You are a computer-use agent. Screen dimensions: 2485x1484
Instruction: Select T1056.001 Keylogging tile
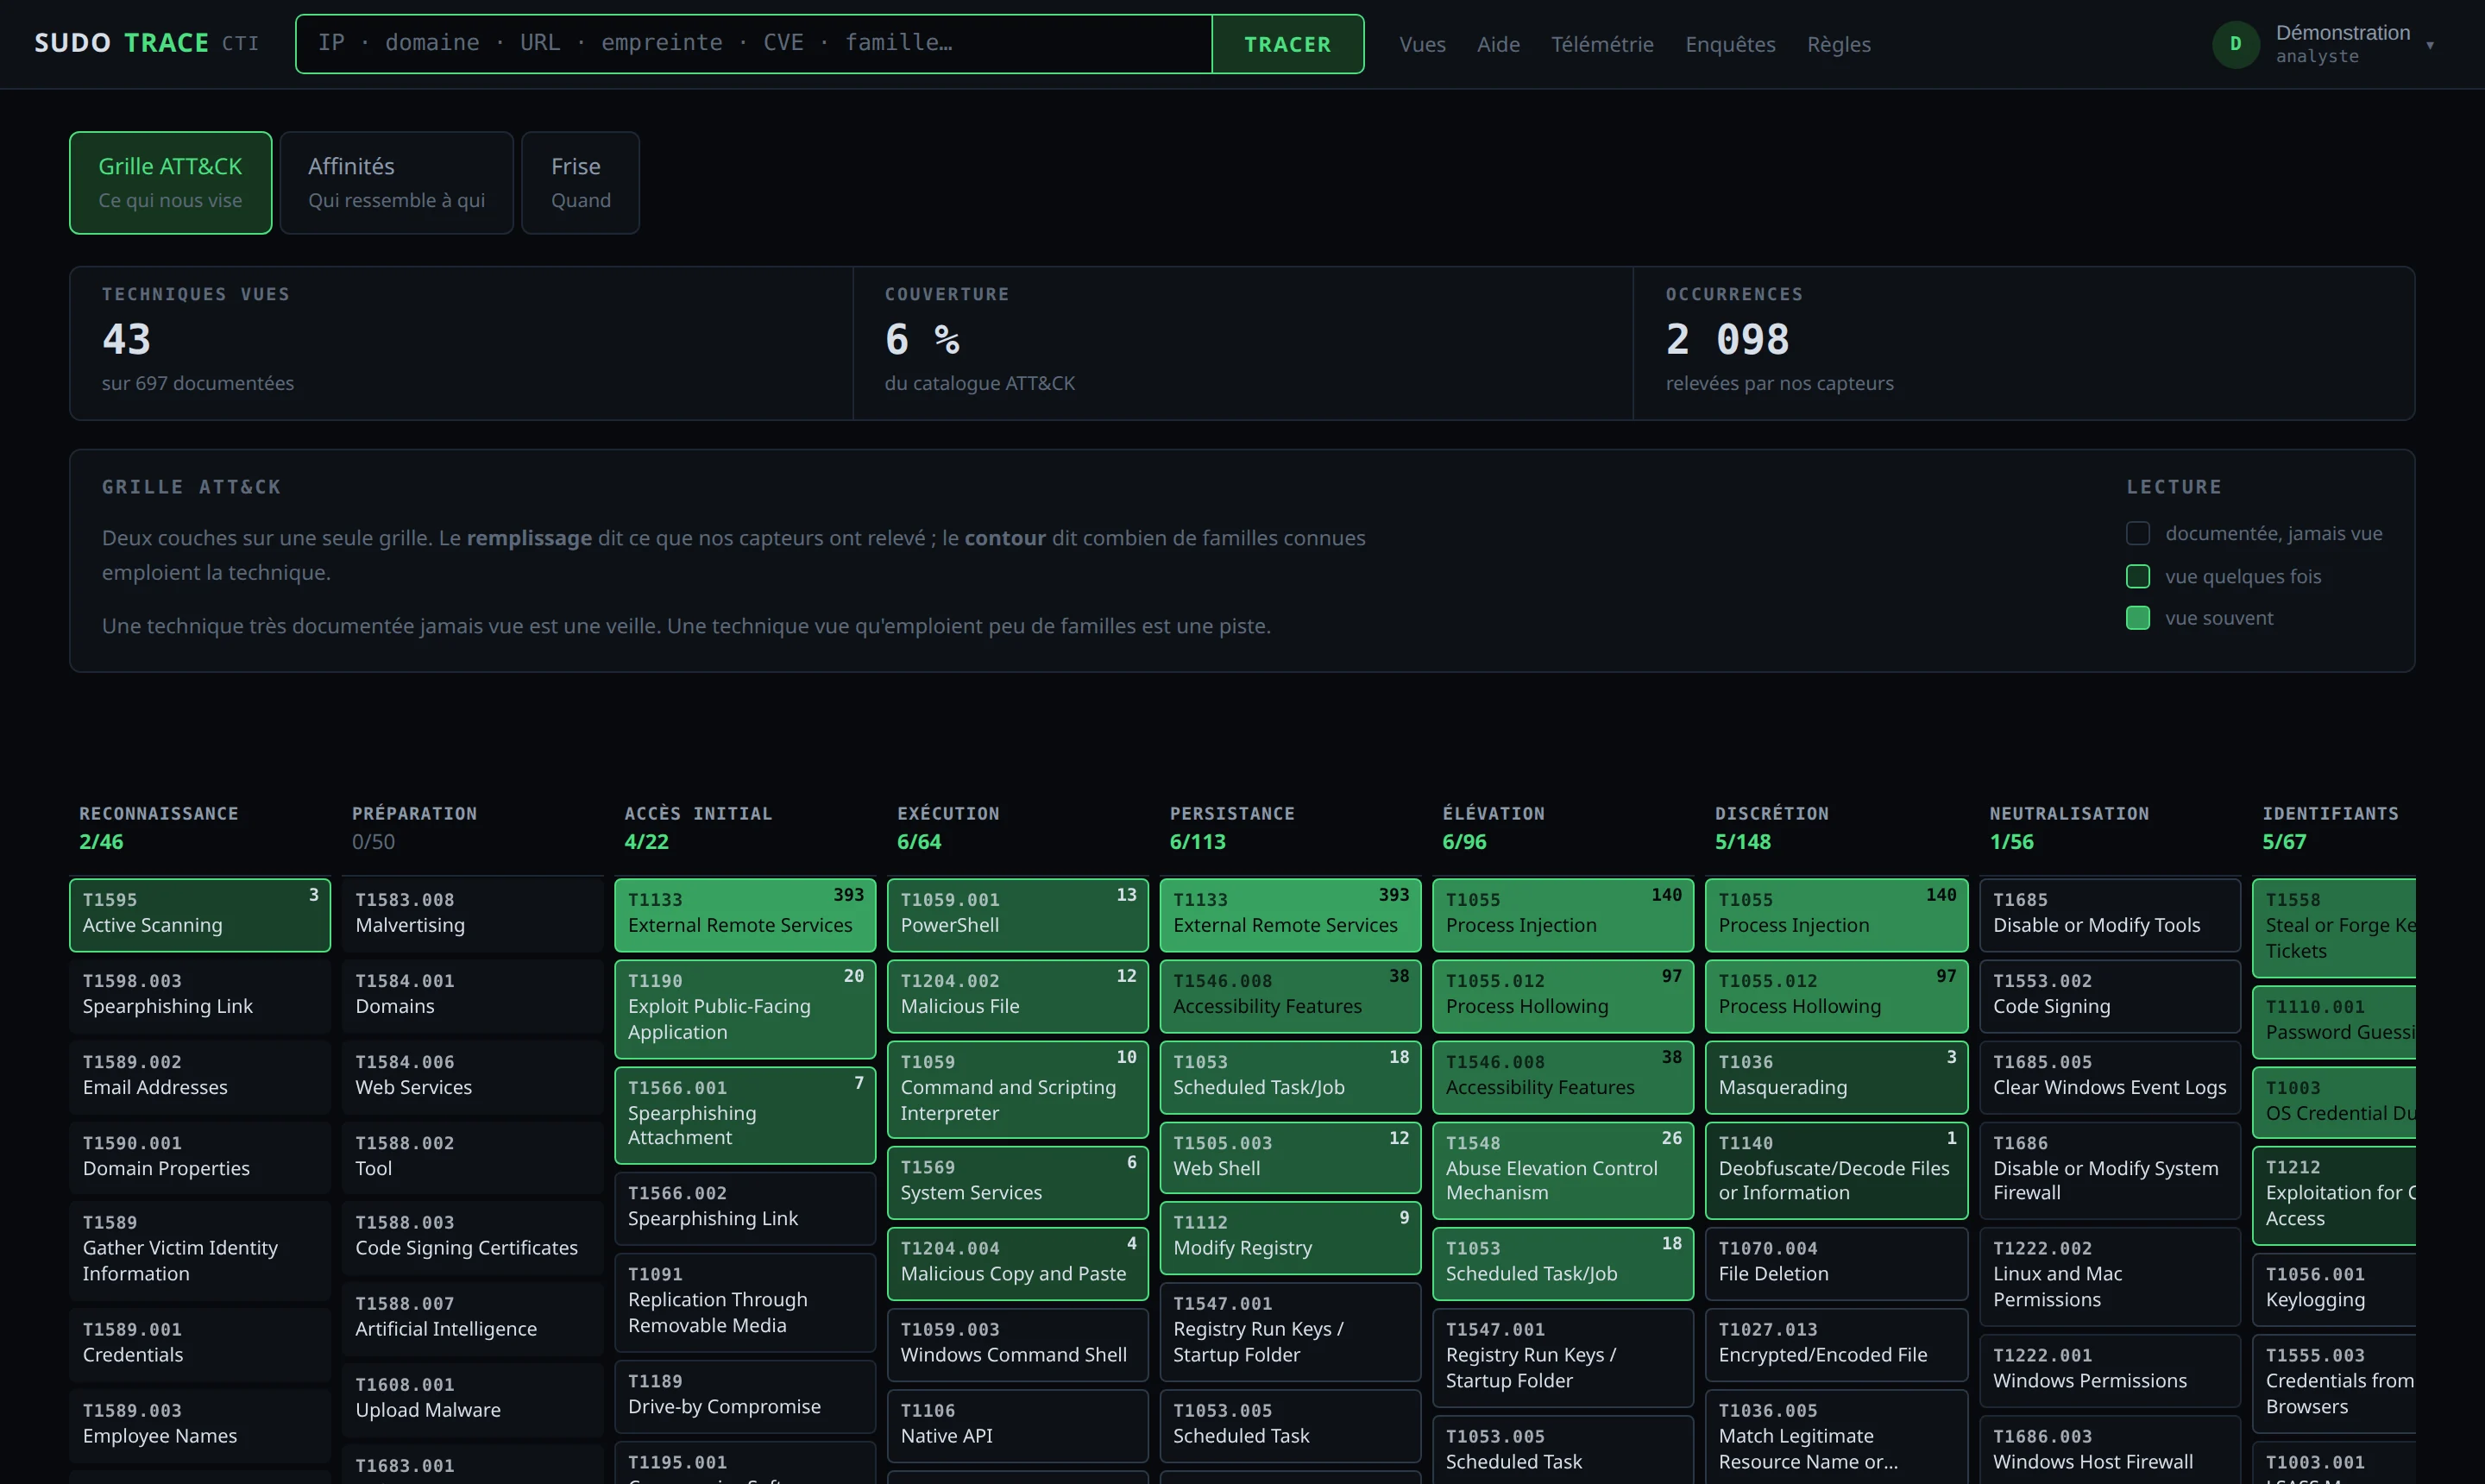tap(2334, 1289)
